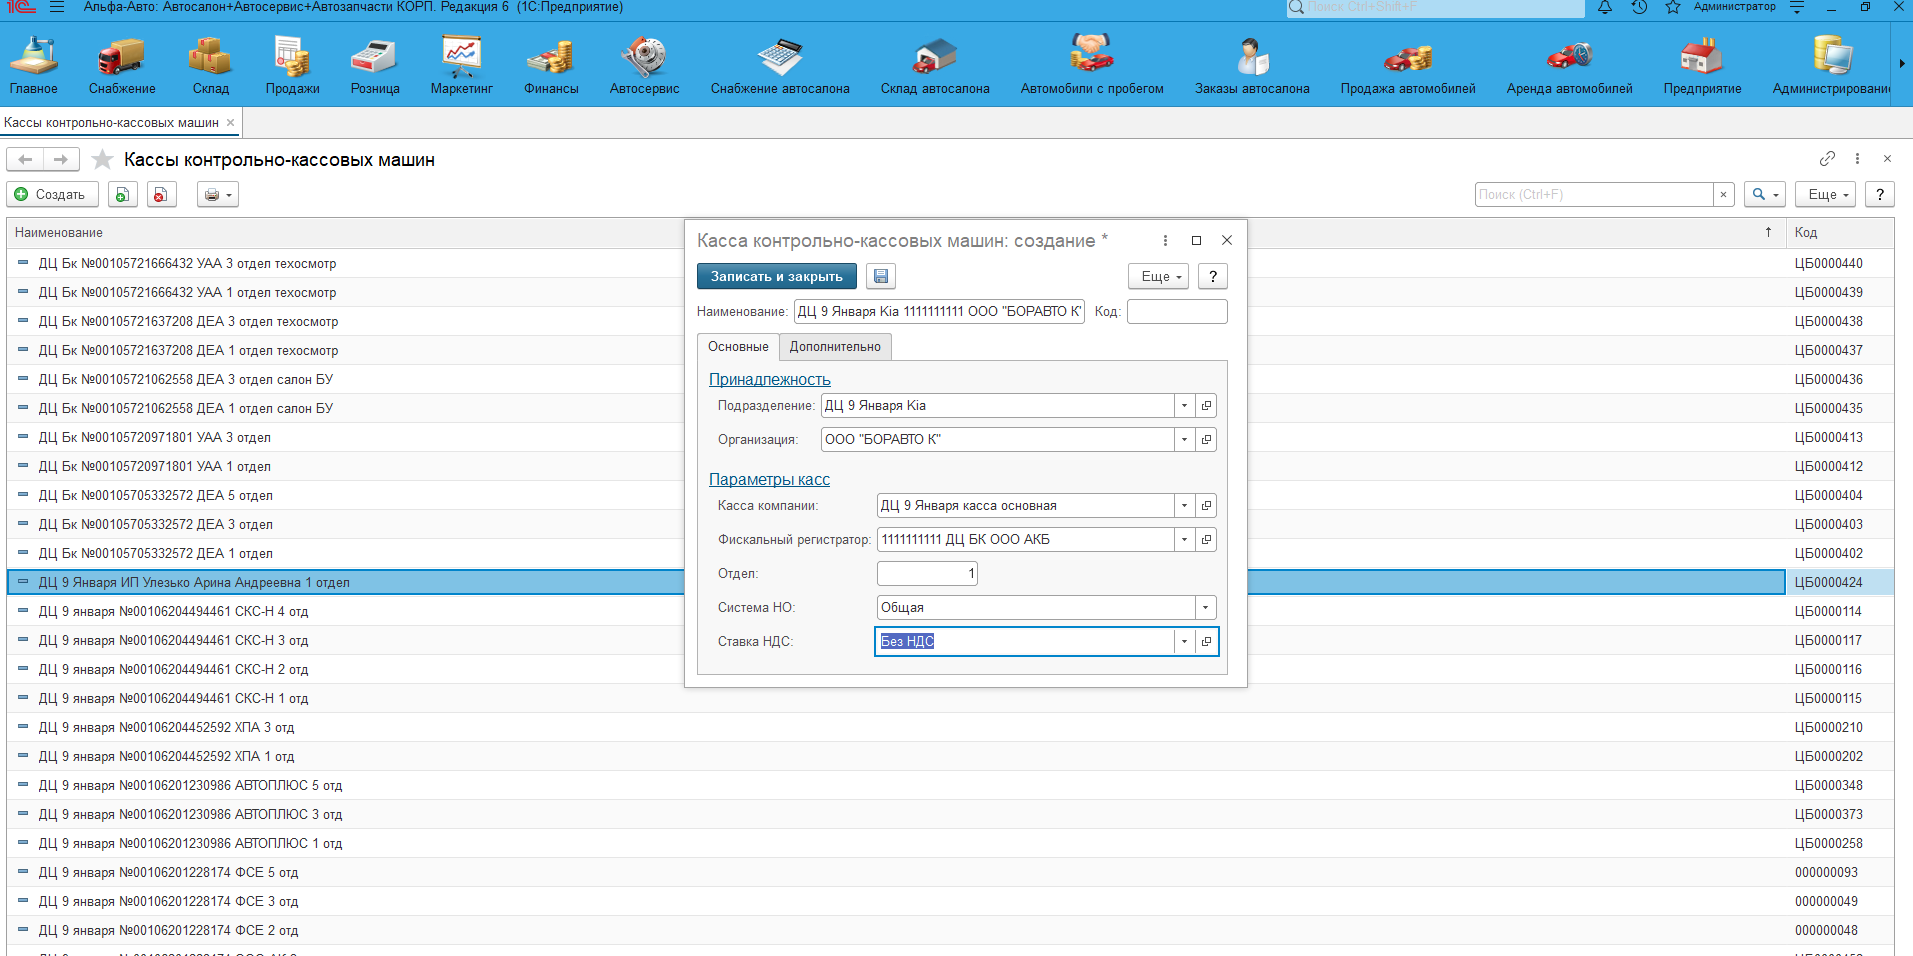Open the Снабжение автосалона section

(x=780, y=66)
